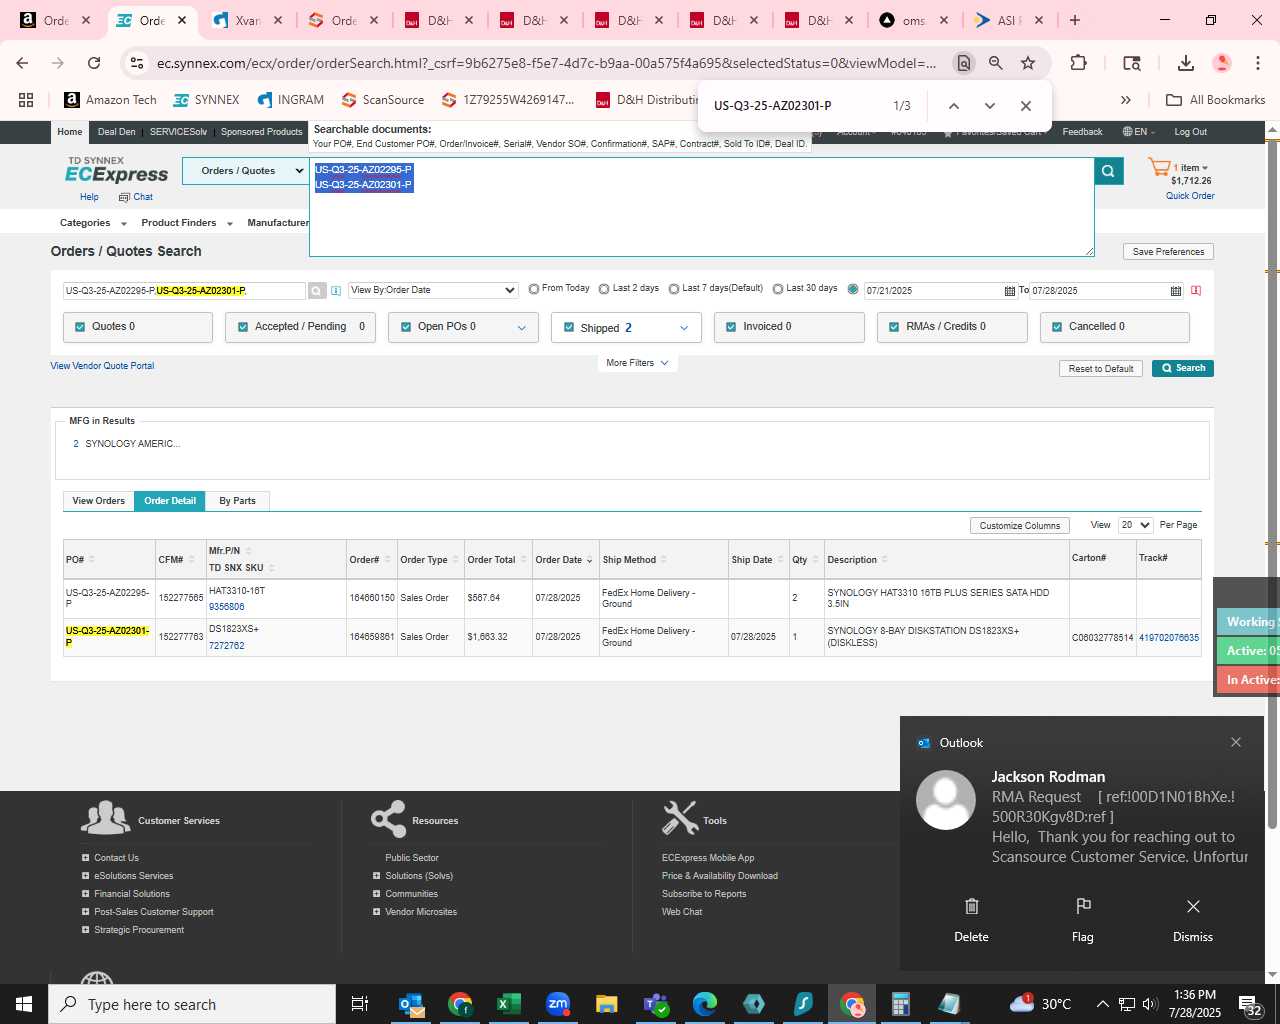Image resolution: width=1280 pixels, height=1024 pixels.
Task: Open the To date calendar picker
Action: 1175,291
